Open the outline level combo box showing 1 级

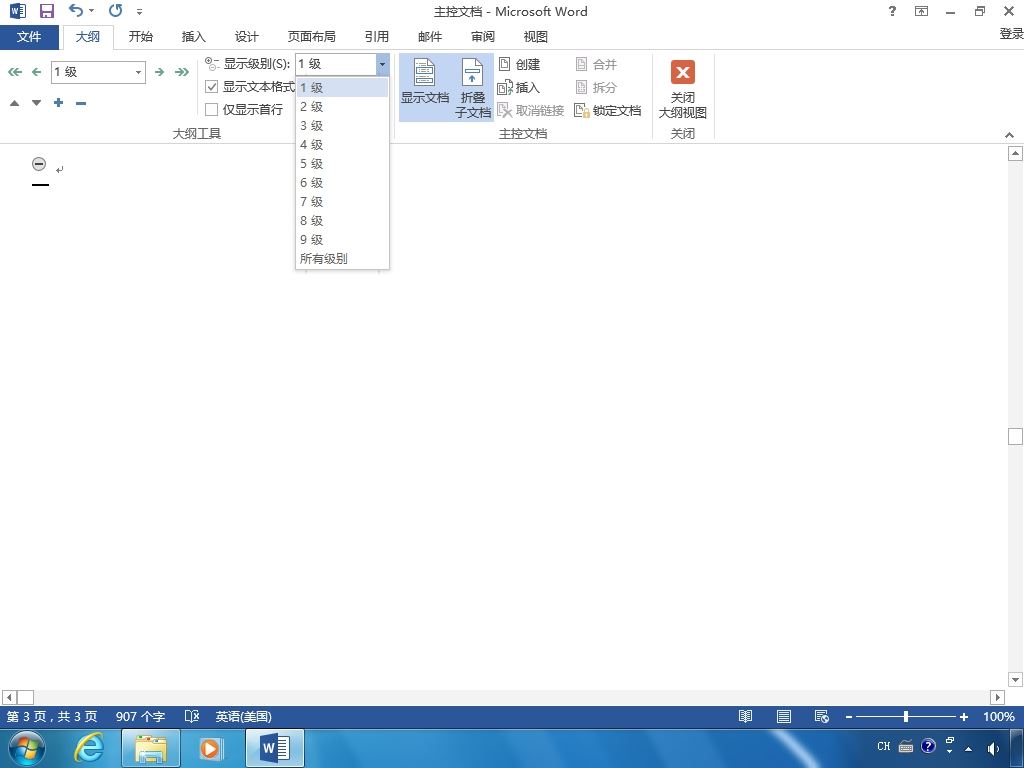point(98,72)
